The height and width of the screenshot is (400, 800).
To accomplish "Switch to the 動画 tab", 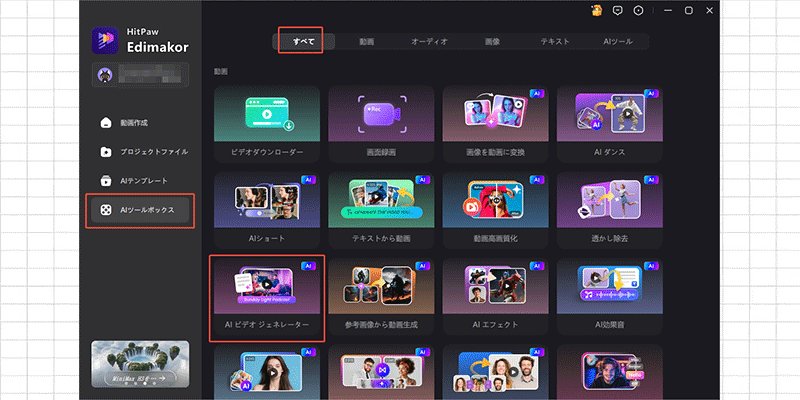I will [366, 42].
